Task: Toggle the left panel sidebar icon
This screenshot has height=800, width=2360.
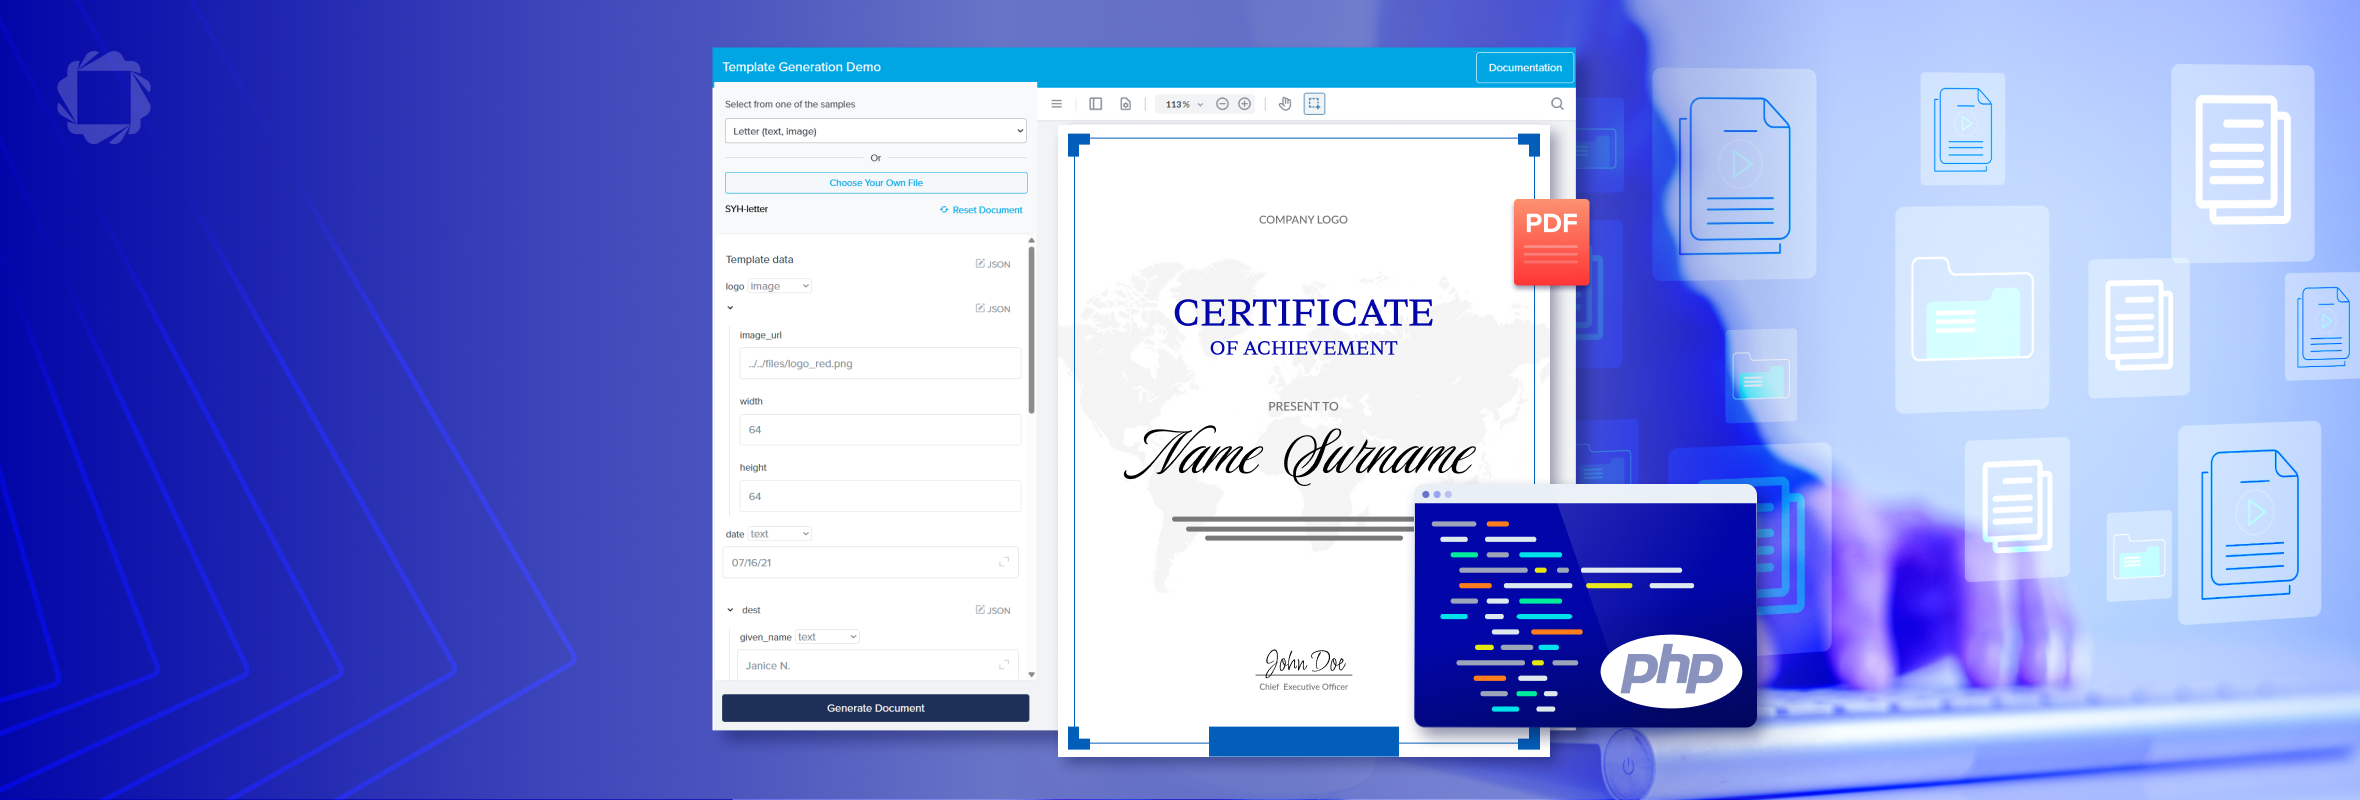Action: (1095, 104)
